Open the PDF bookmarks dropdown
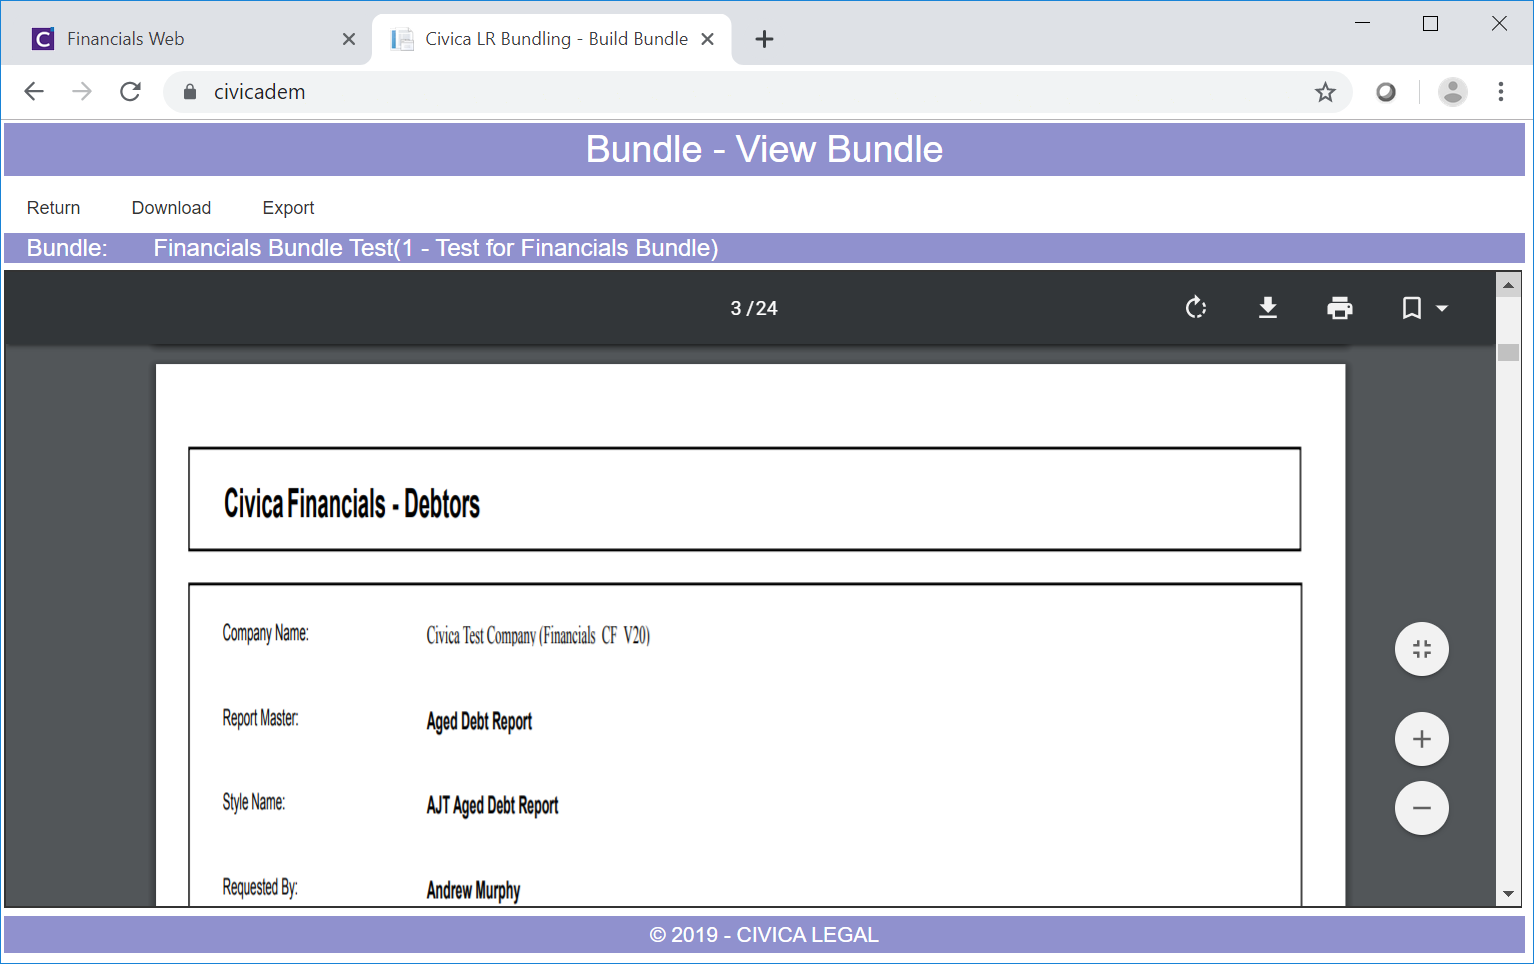This screenshot has width=1534, height=964. coord(1424,308)
